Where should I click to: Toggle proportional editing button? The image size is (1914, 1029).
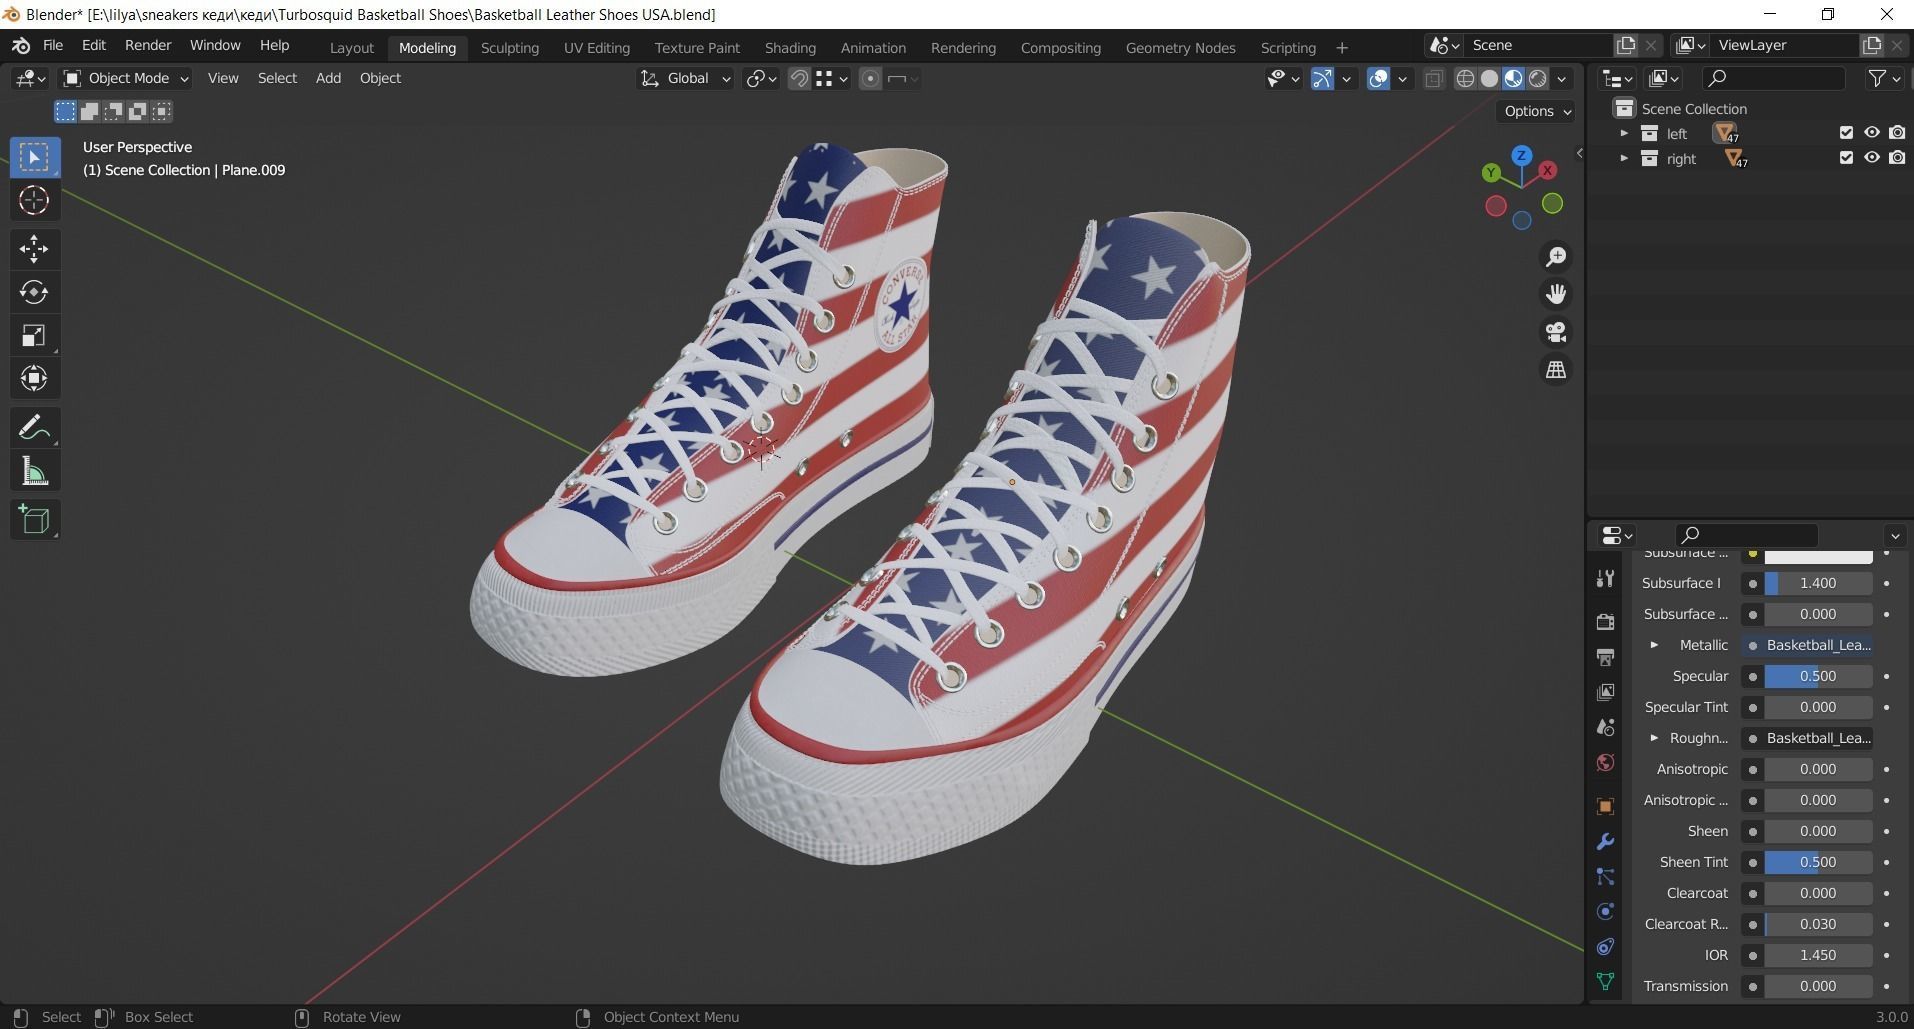[870, 79]
